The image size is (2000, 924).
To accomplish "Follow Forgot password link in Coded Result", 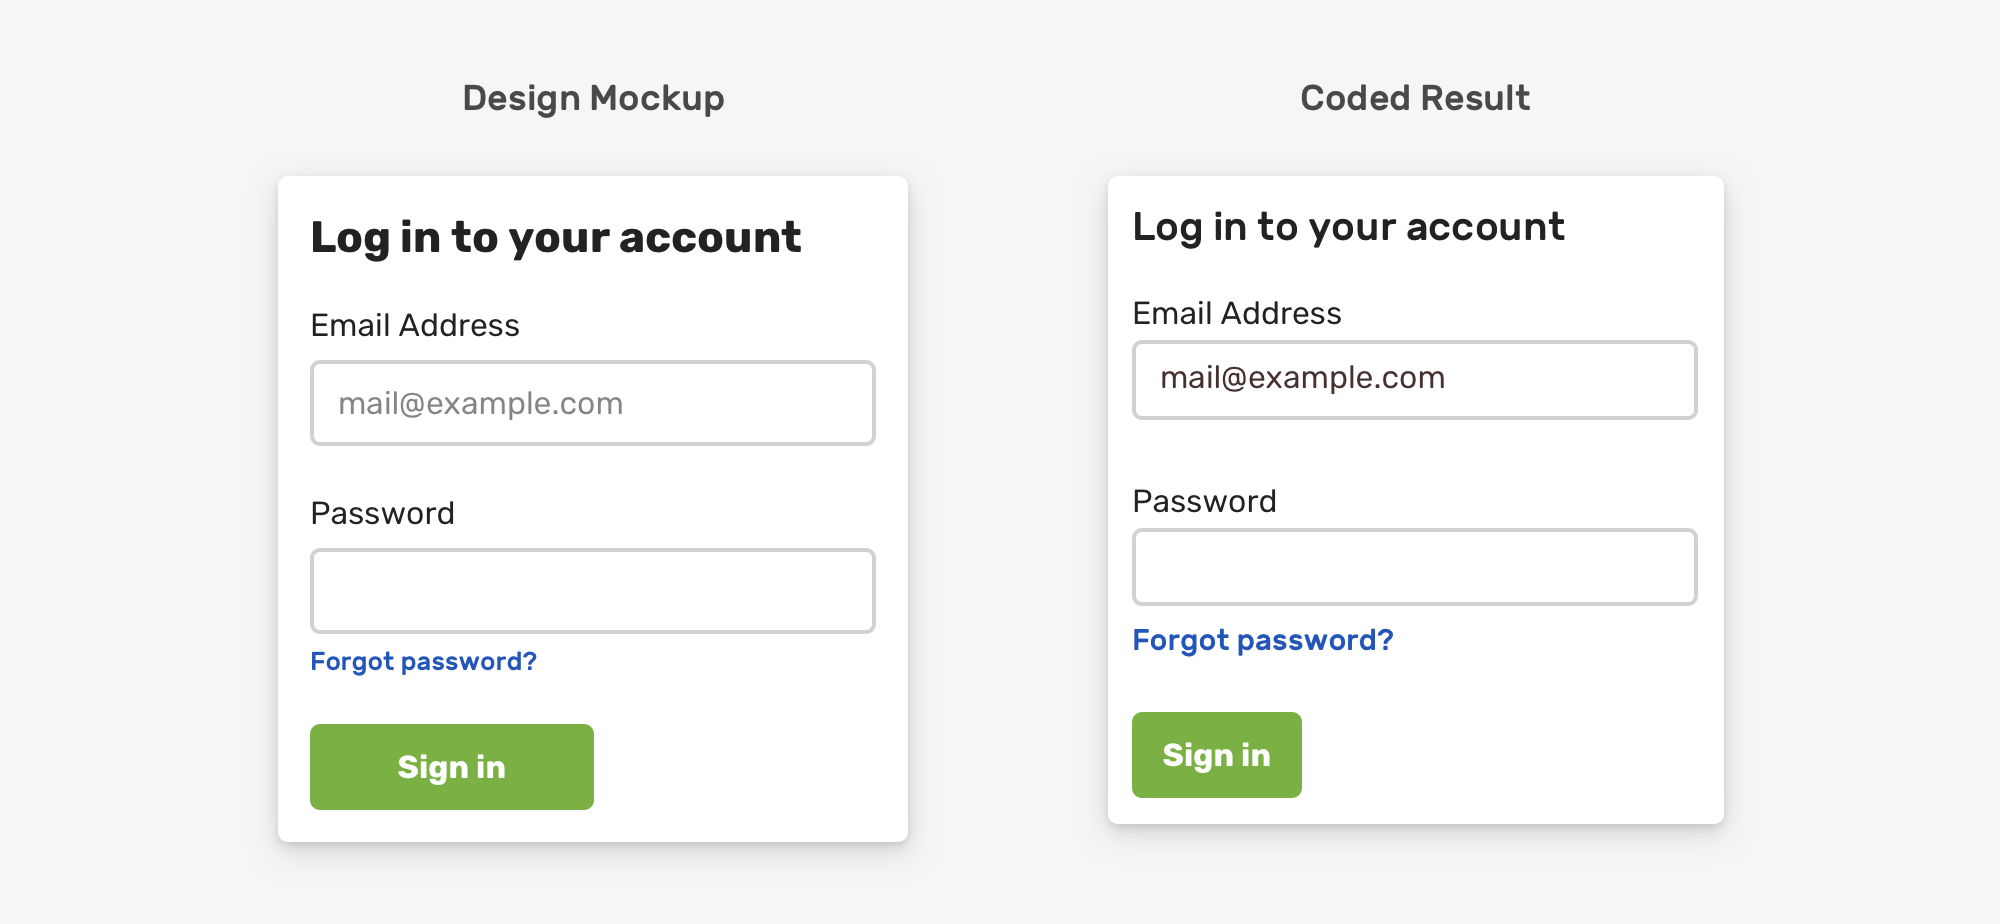I will click(x=1262, y=640).
